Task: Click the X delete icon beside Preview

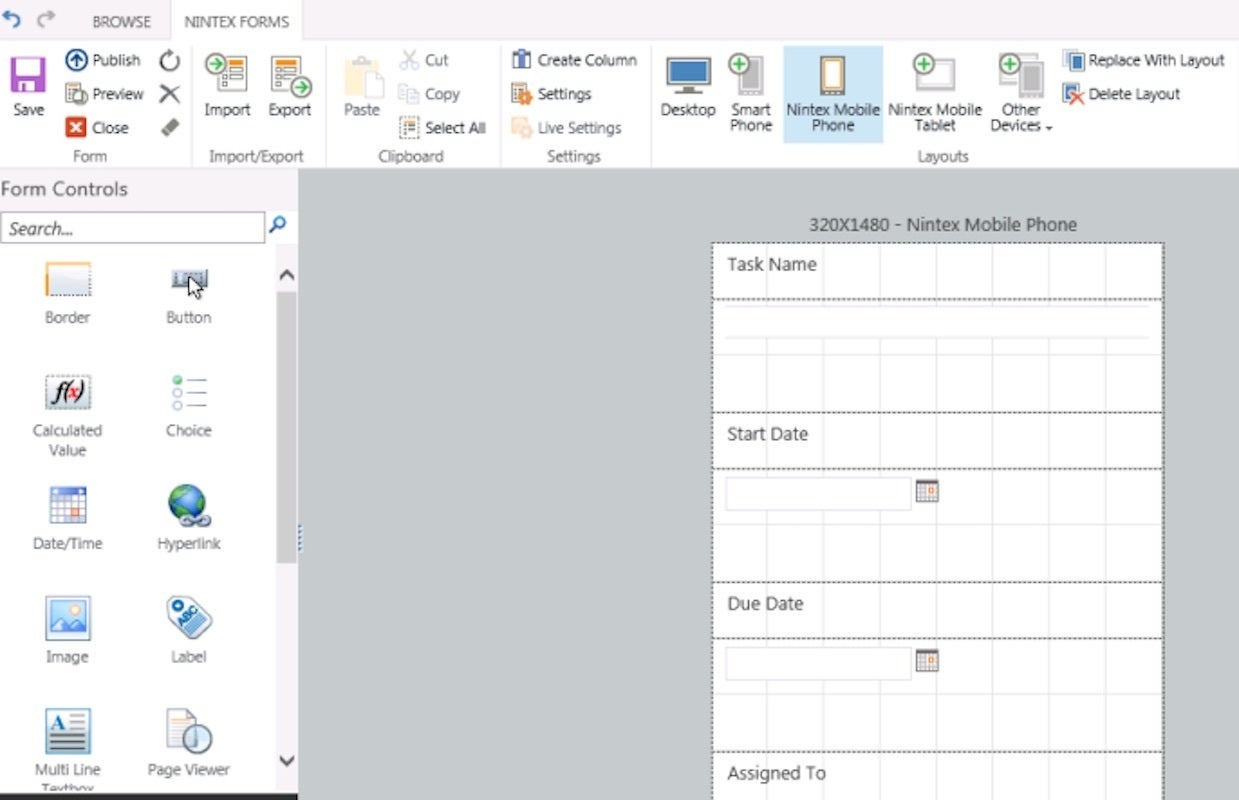Action: [170, 94]
